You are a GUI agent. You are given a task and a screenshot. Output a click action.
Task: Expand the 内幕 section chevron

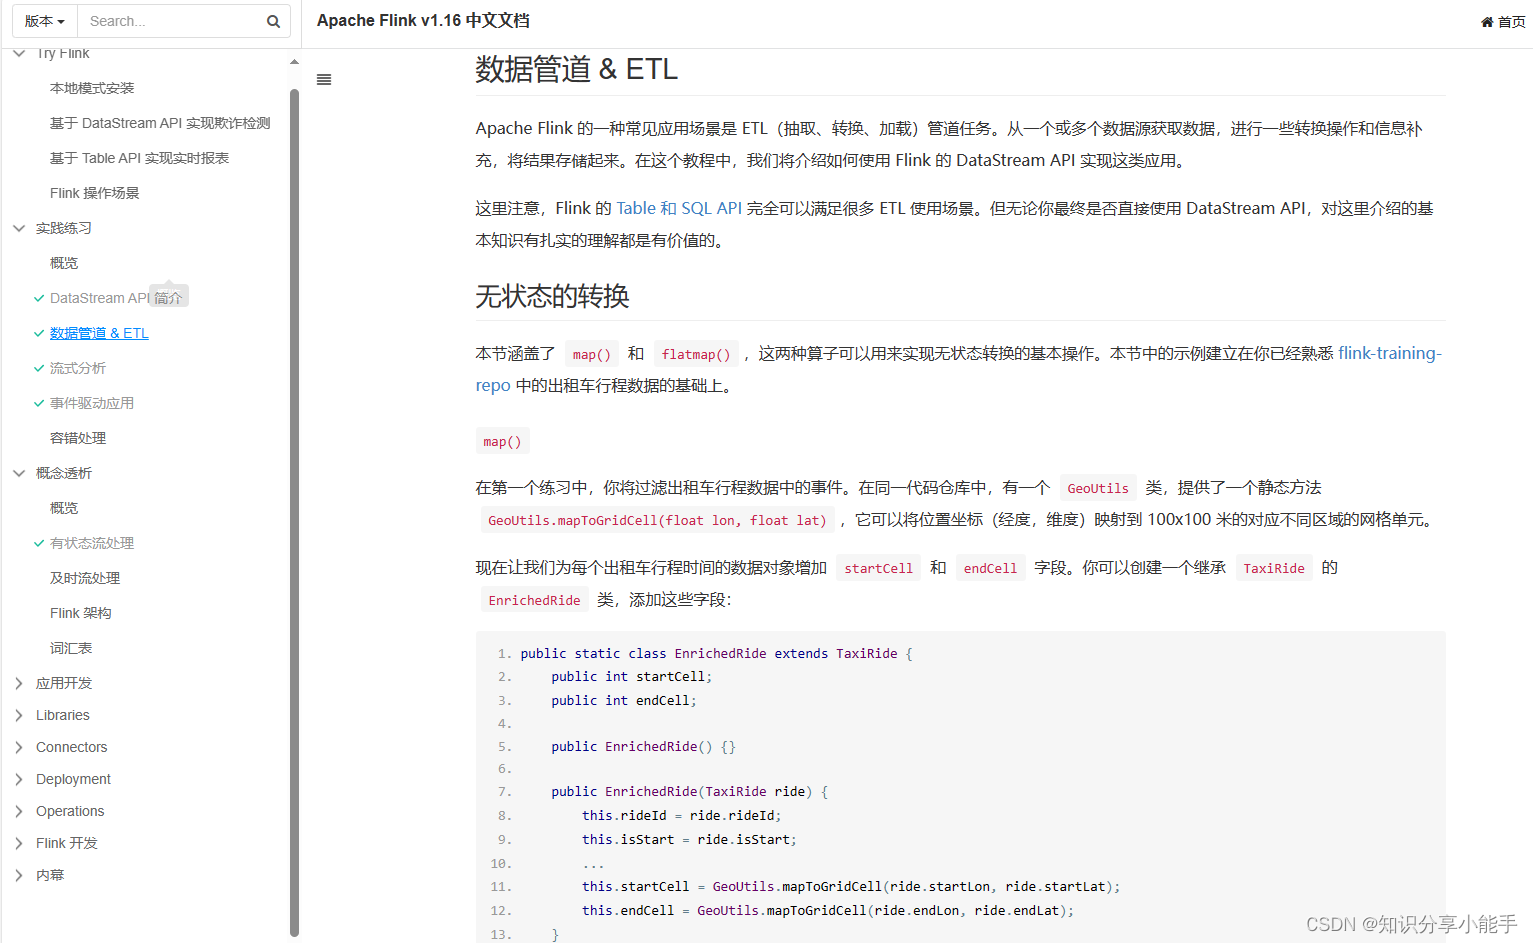click(19, 875)
